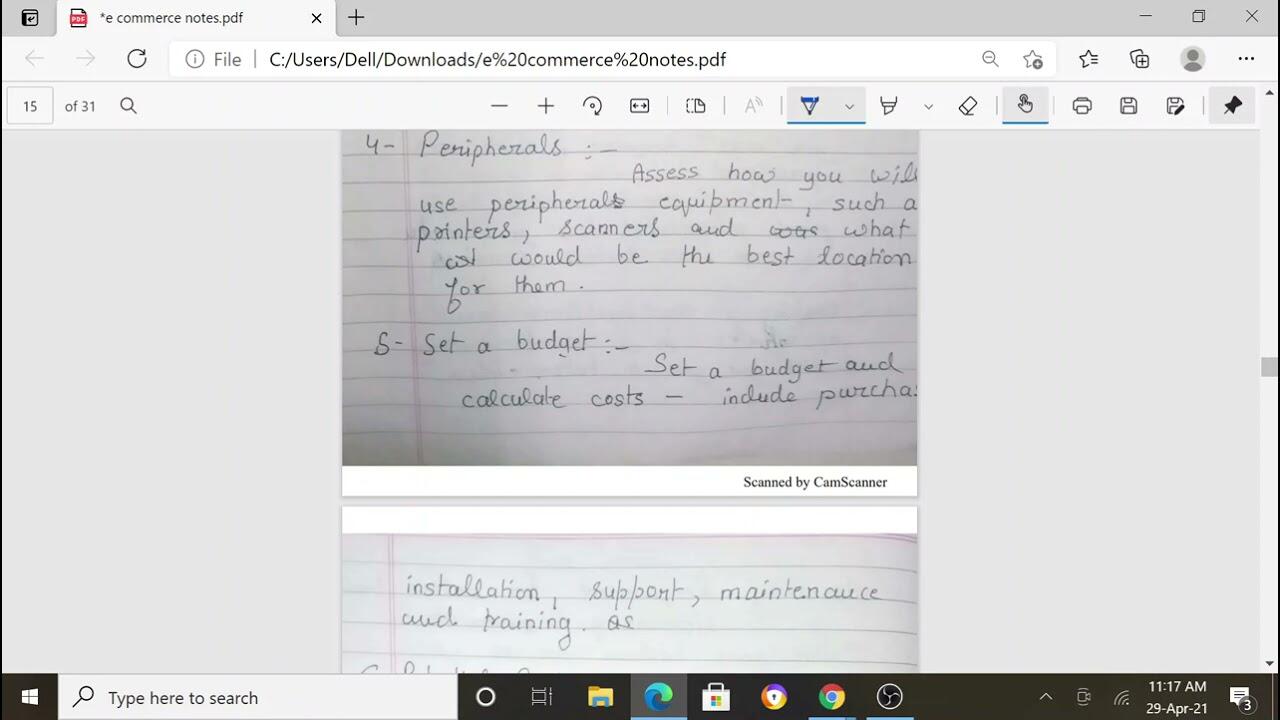Open the browser settings menu
Viewport: 1280px width, 720px height.
coord(1247,59)
